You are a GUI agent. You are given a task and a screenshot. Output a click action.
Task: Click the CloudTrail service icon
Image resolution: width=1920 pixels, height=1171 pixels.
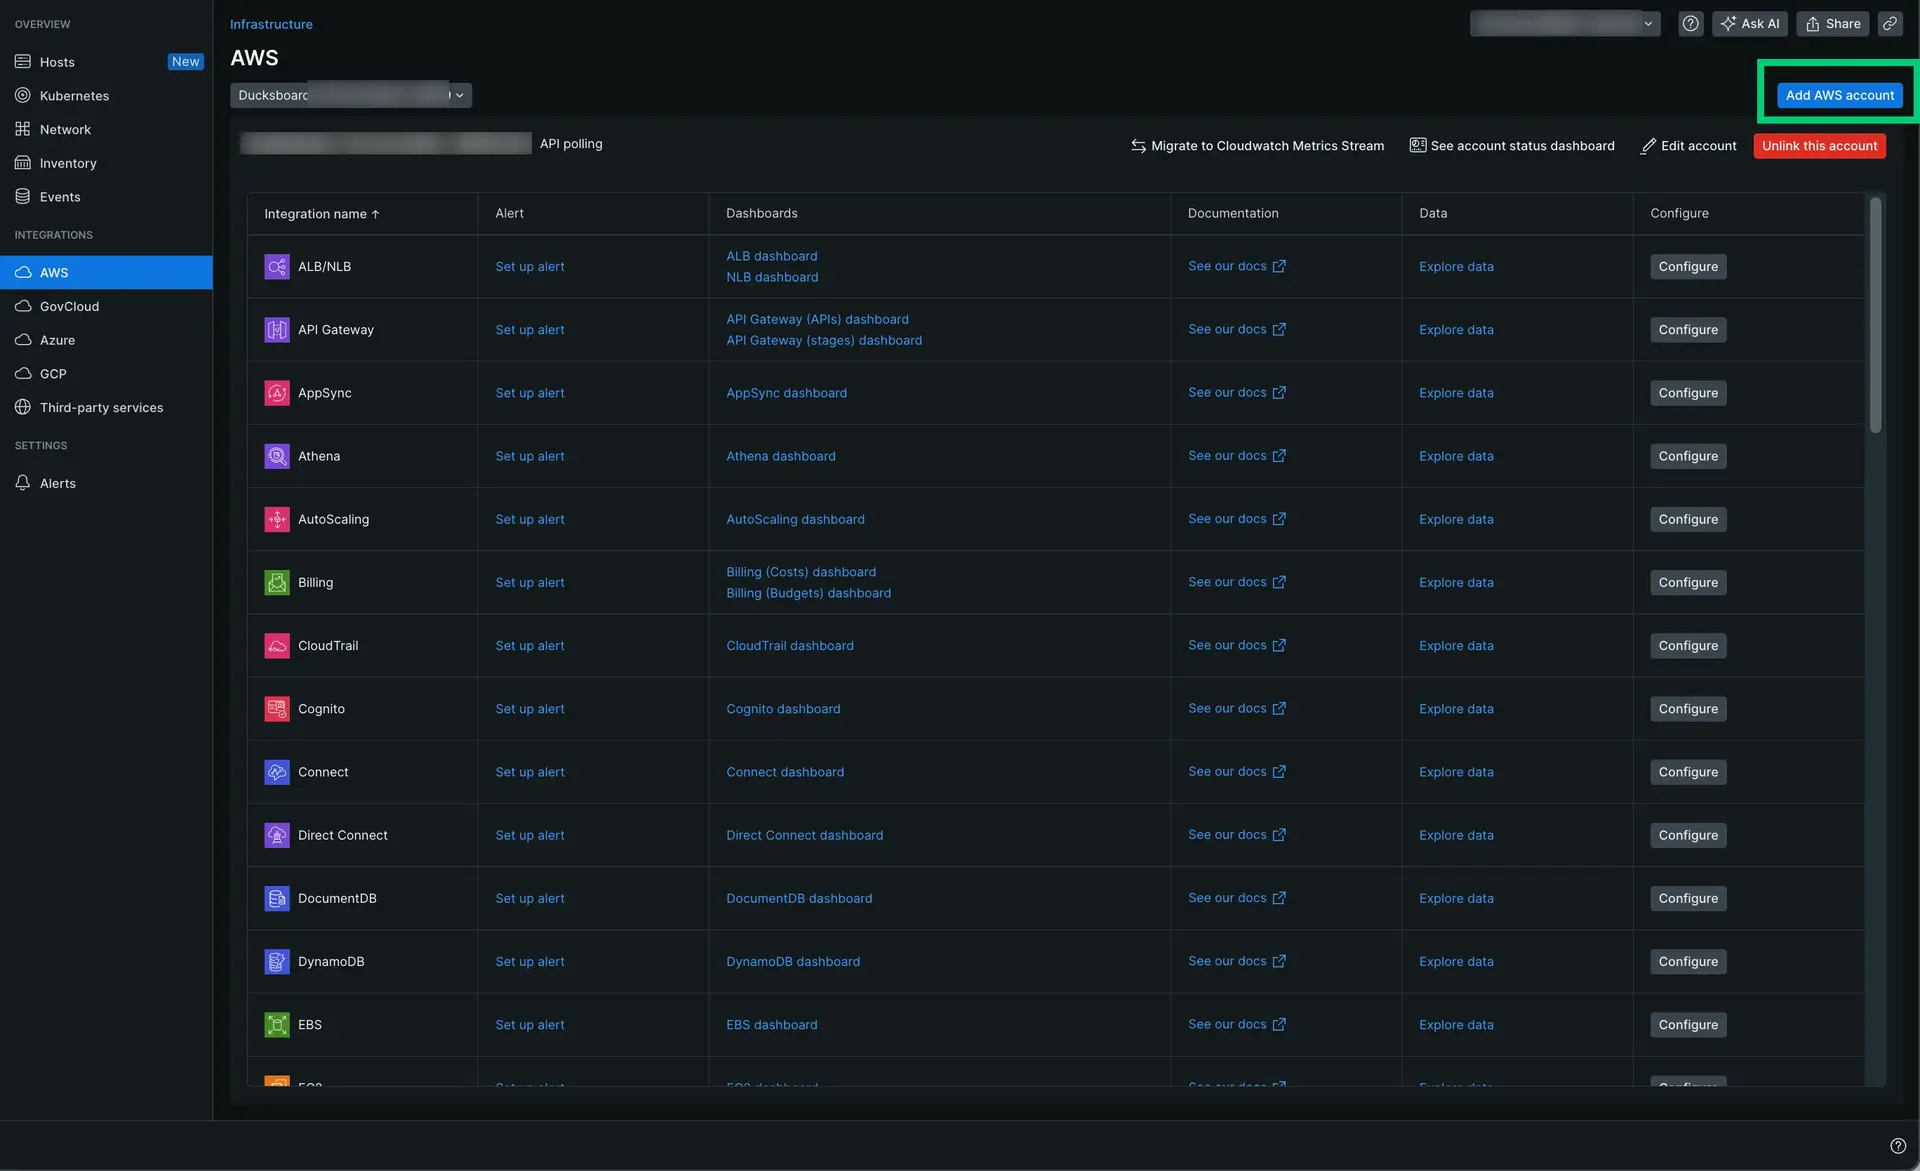click(x=277, y=646)
